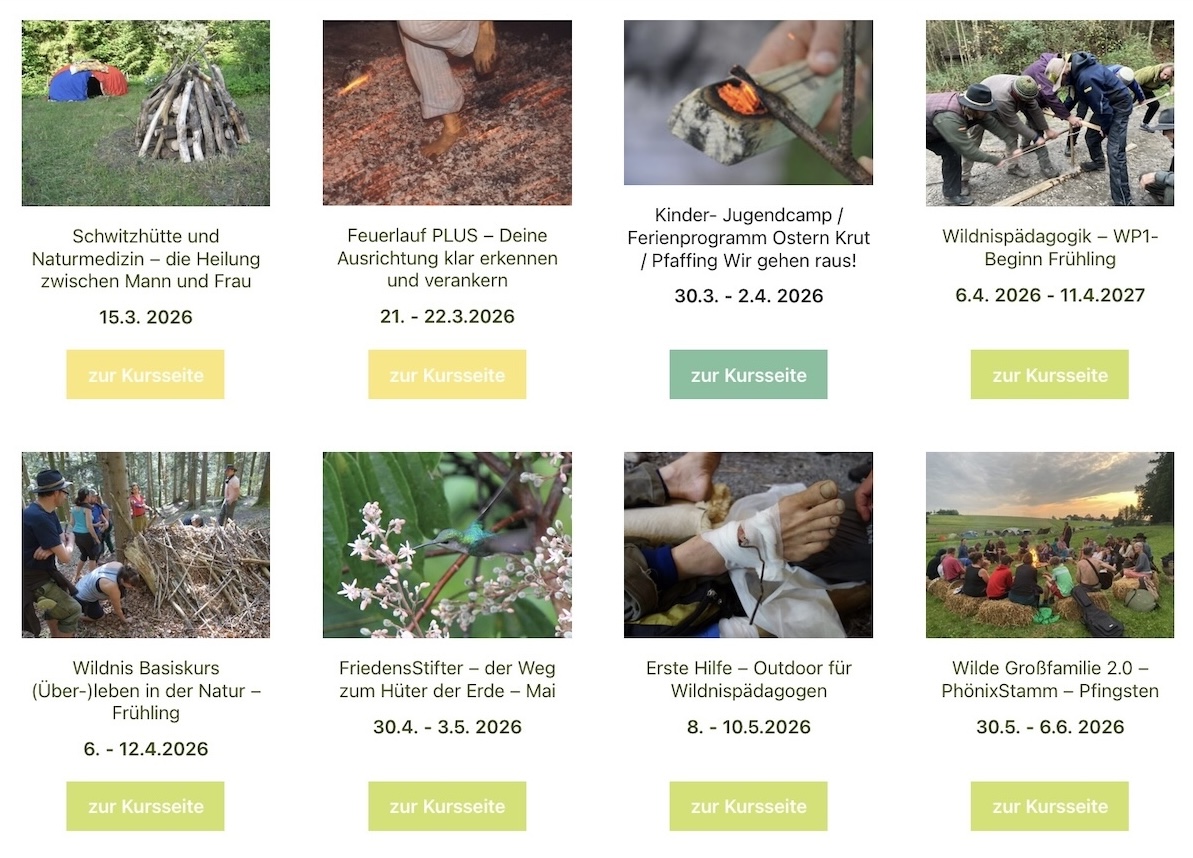This screenshot has height=858, width=1193.
Task: Open the Wildnispädagogik – WP1 title link
Action: point(1049,247)
